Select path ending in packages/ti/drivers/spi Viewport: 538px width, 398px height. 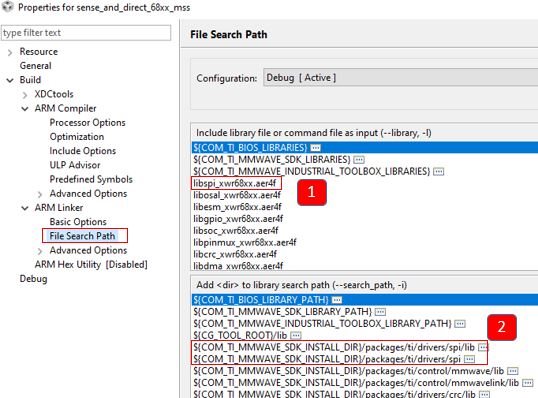pyautogui.click(x=327, y=359)
